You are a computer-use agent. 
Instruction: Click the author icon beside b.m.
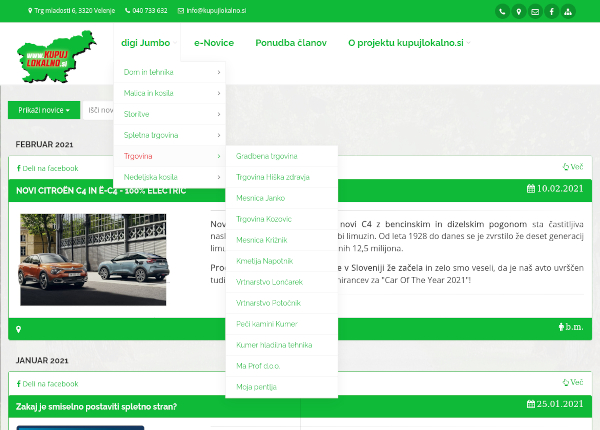561,327
